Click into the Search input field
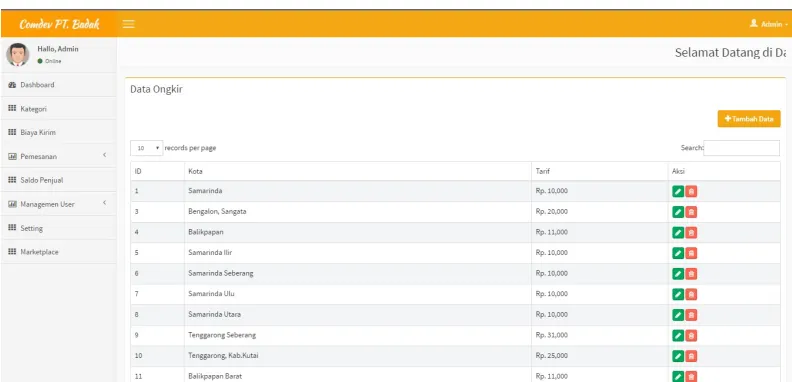The width and height of the screenshot is (792, 382). click(x=741, y=148)
